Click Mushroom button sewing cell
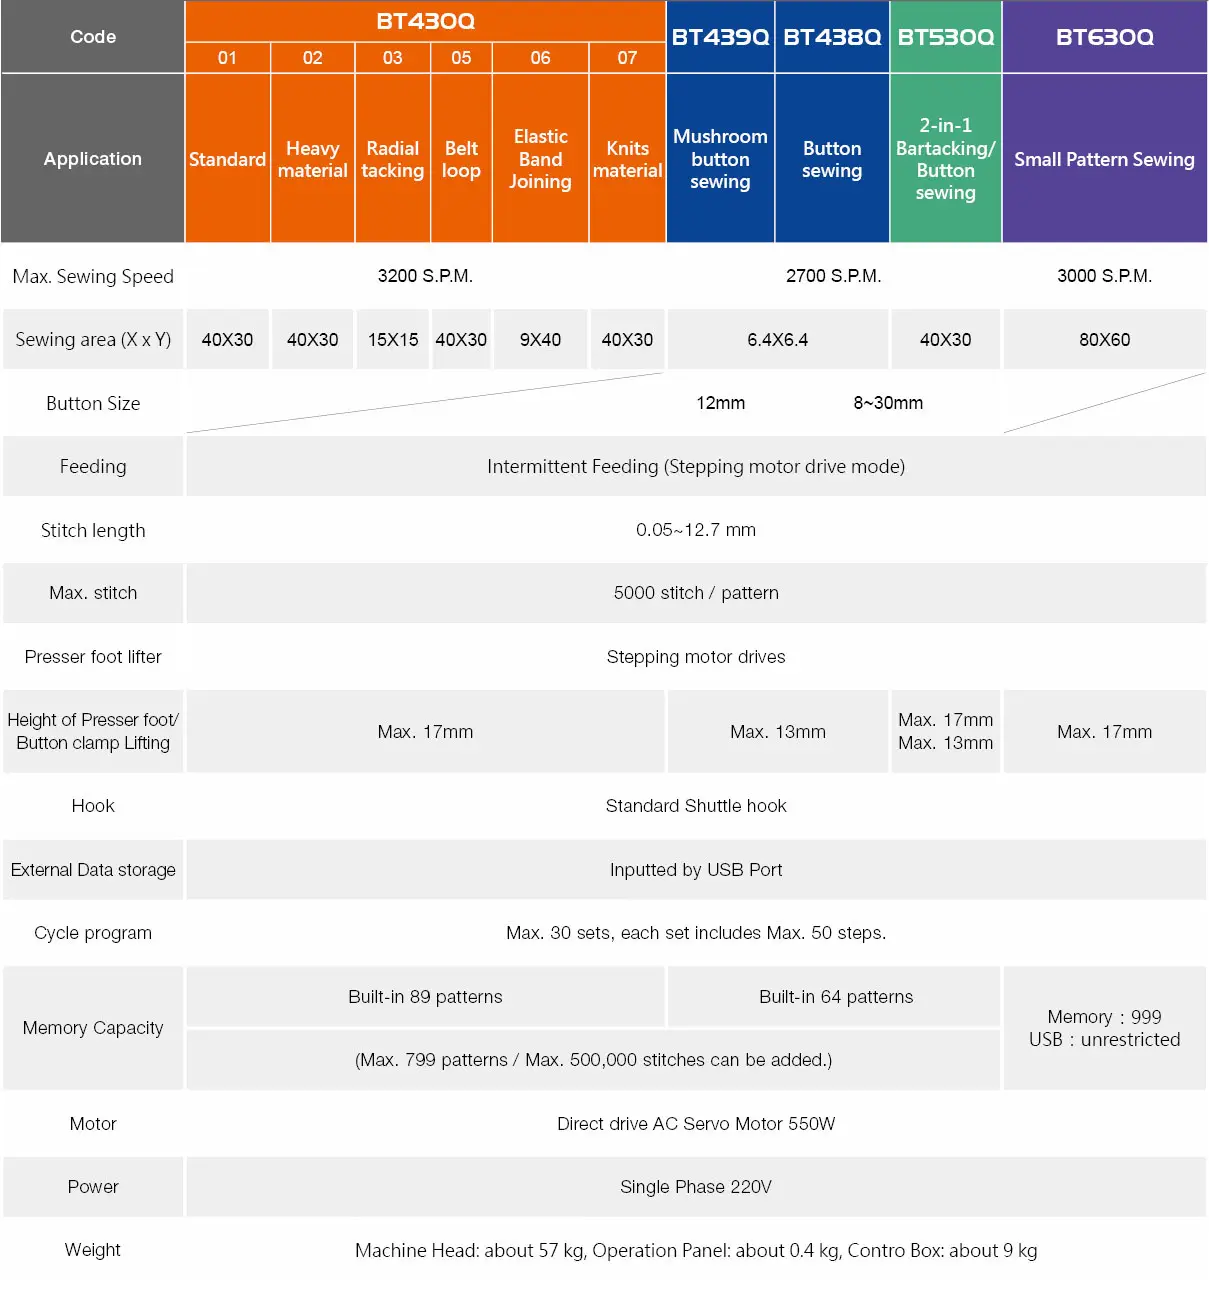The width and height of the screenshot is (1209, 1291). [x=720, y=159]
